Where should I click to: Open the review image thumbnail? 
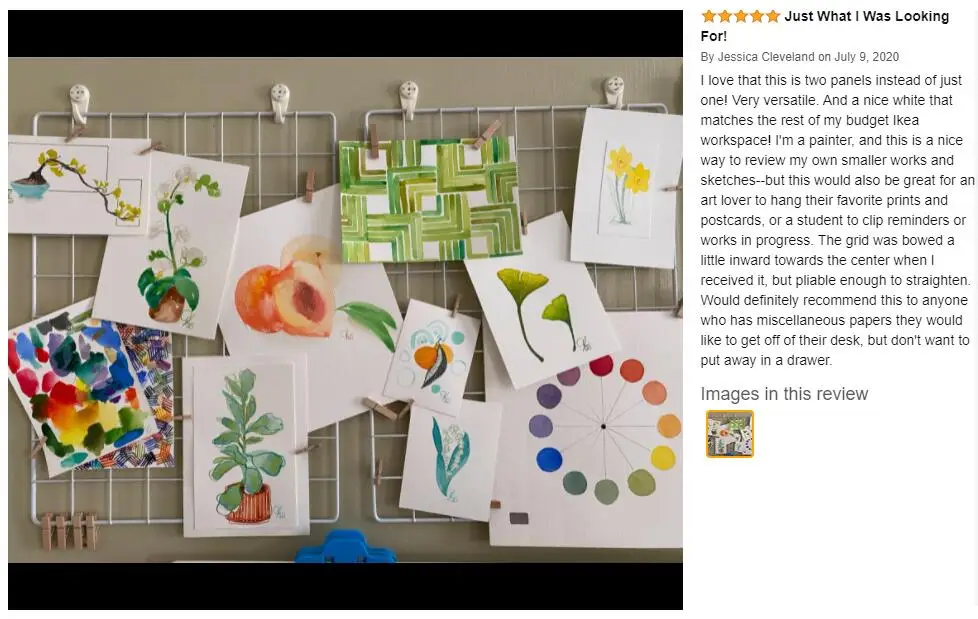click(x=729, y=434)
